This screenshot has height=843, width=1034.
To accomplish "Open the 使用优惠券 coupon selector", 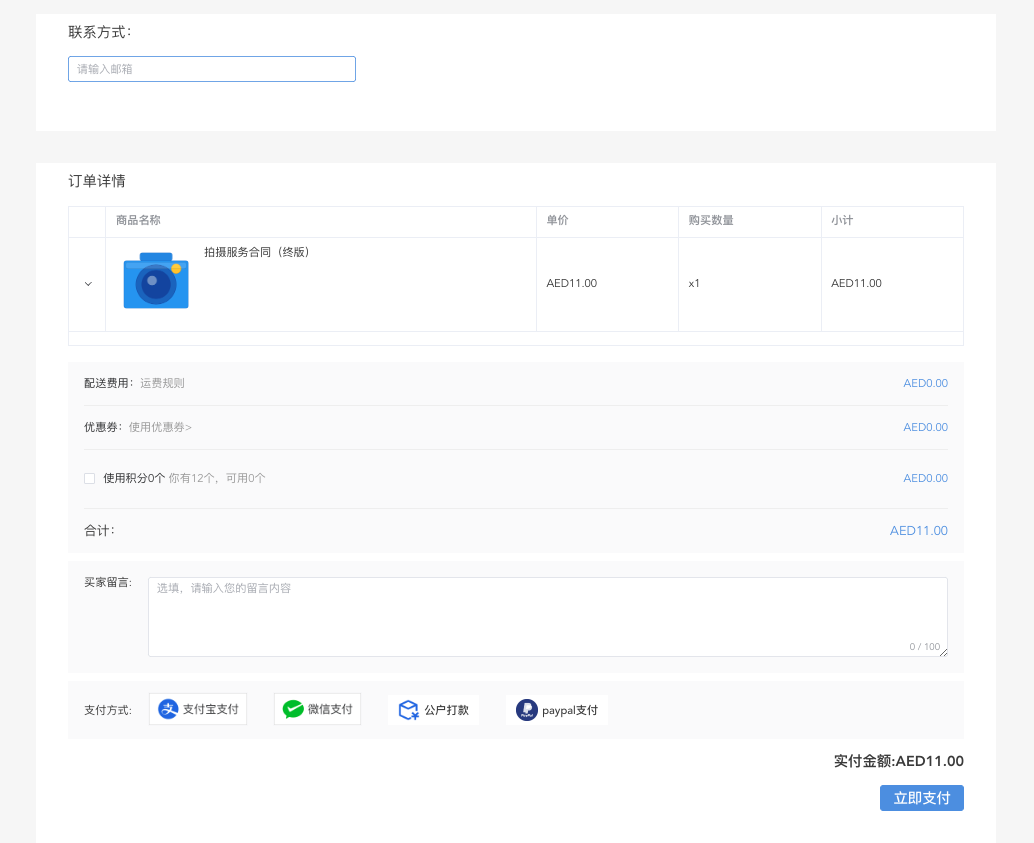I will (160, 427).
